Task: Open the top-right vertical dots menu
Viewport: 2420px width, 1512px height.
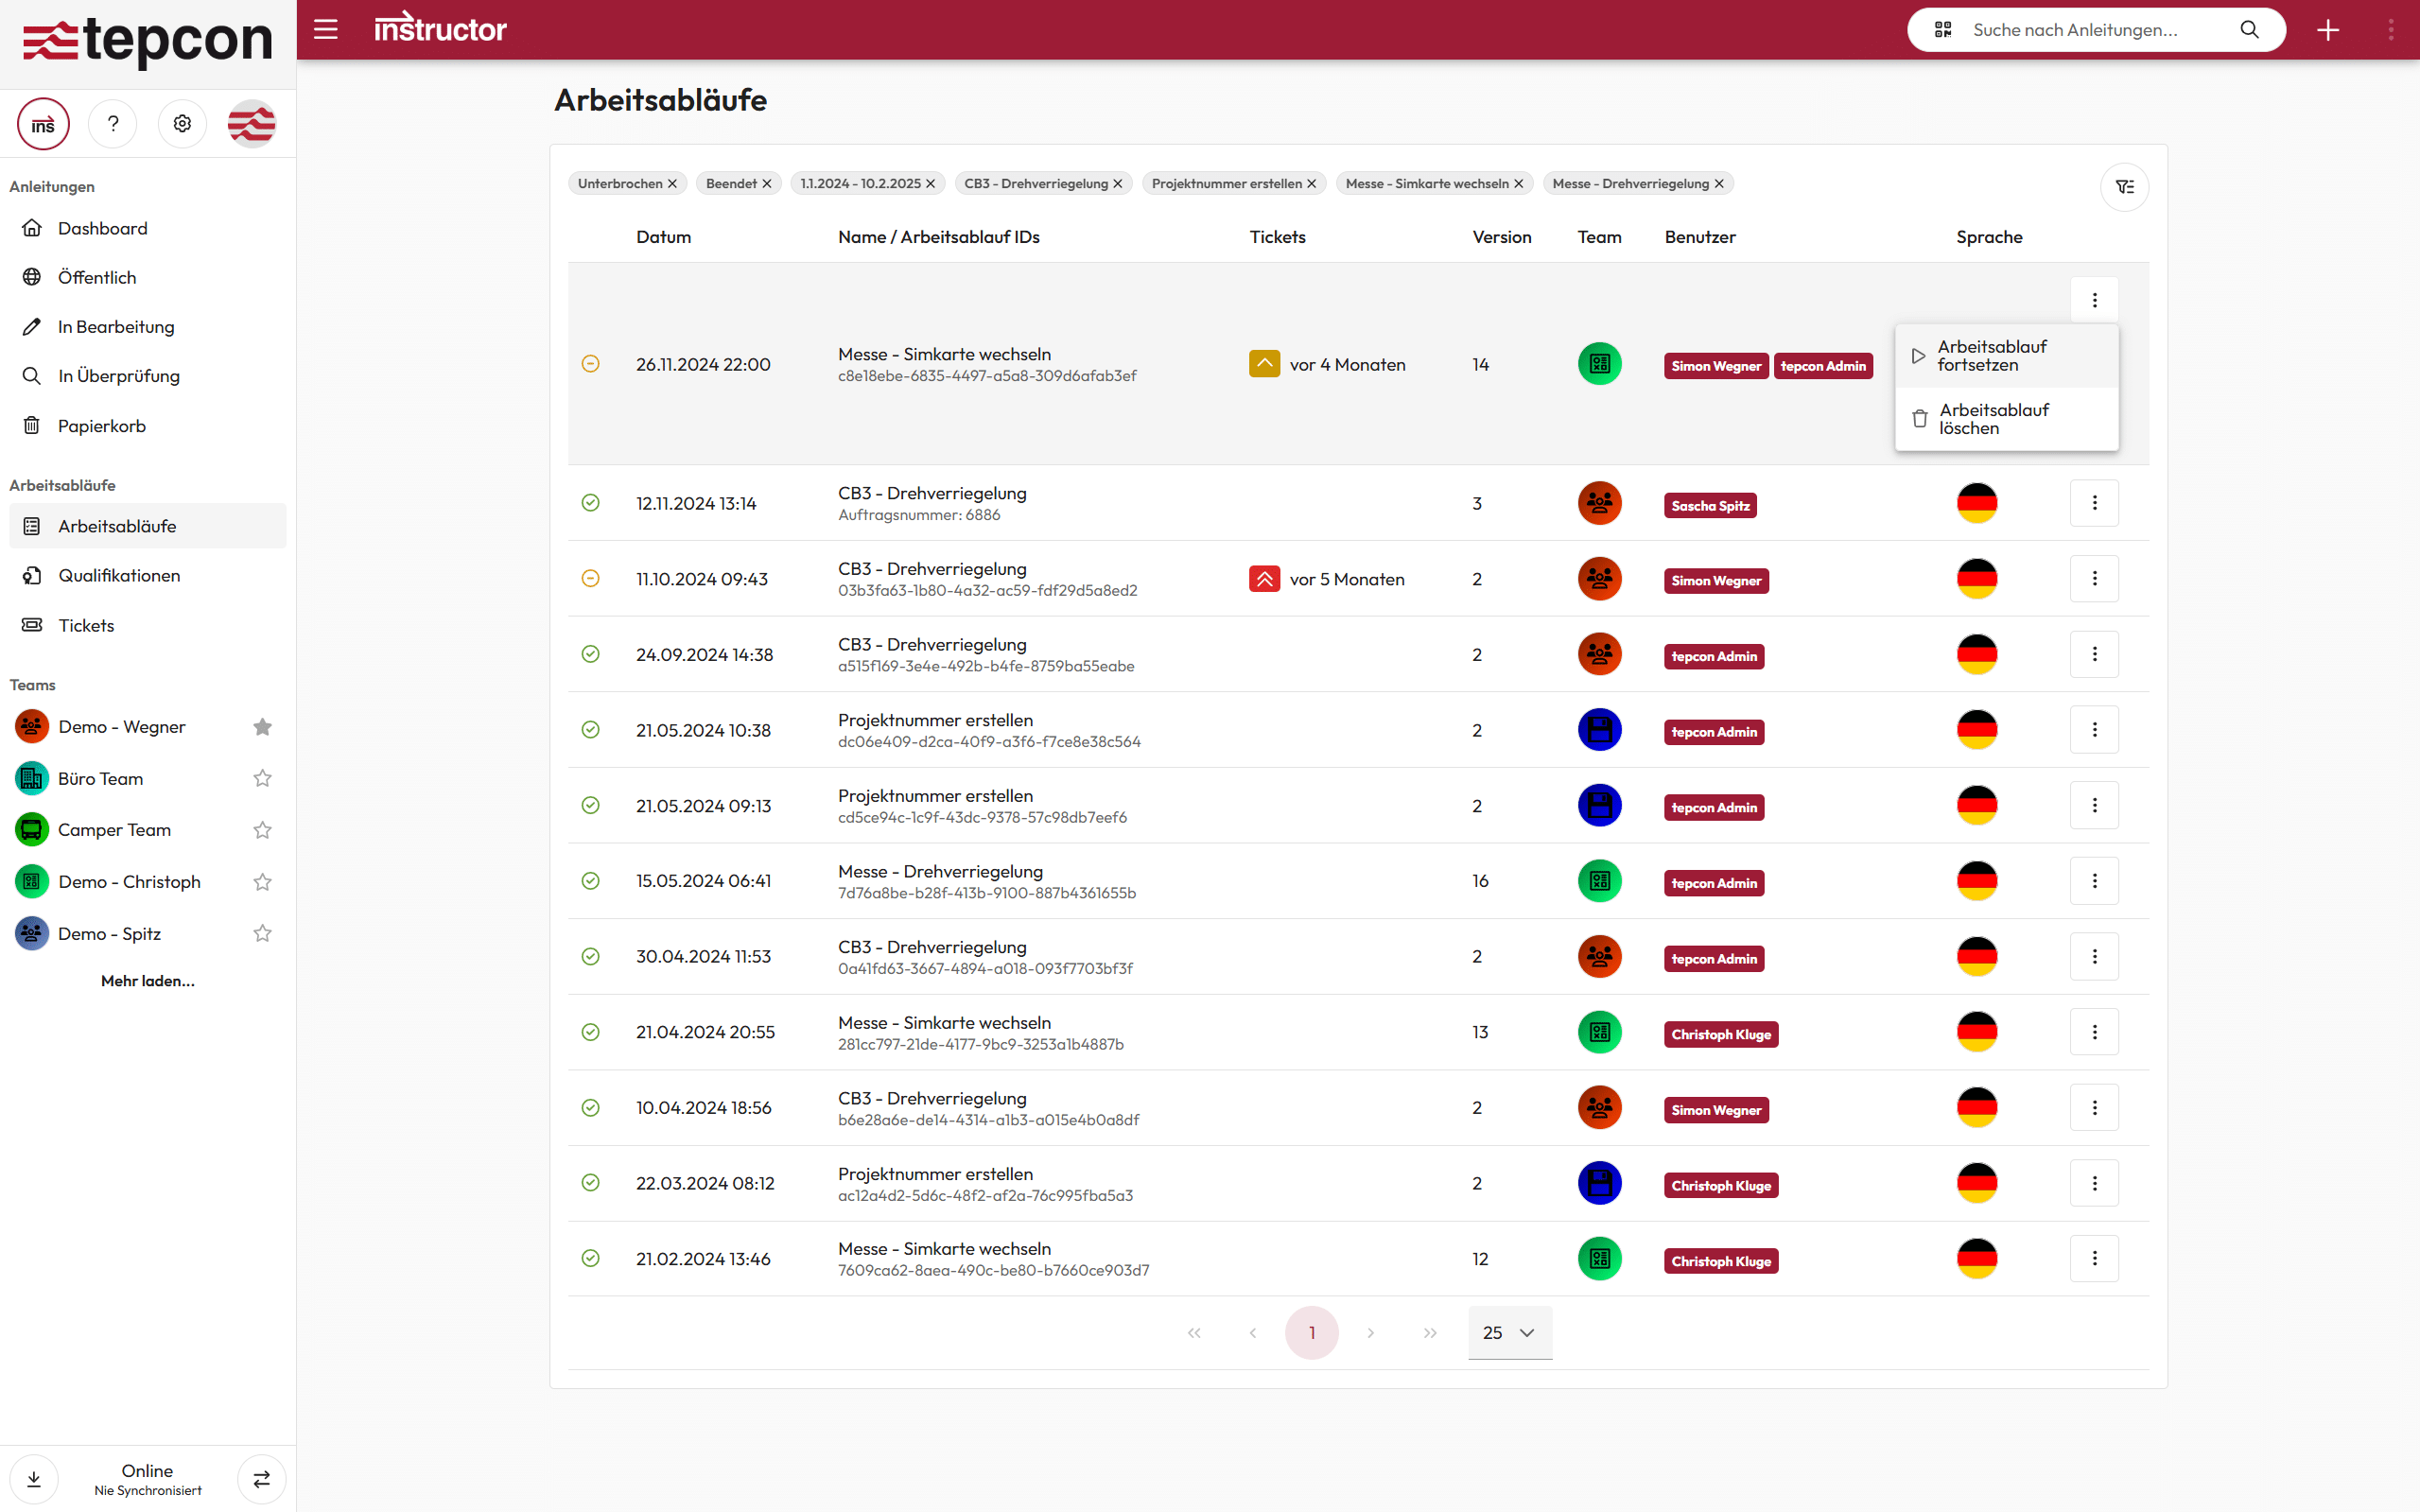Action: 2390,30
